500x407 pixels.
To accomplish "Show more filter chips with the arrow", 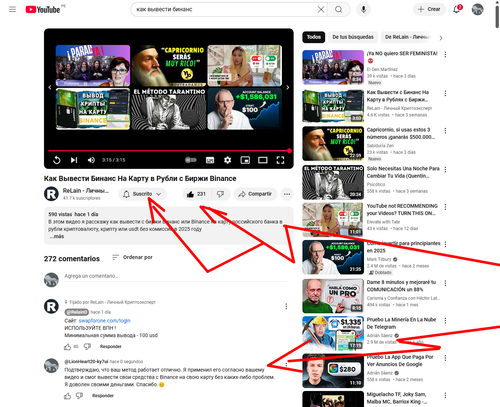I will pyautogui.click(x=441, y=38).
